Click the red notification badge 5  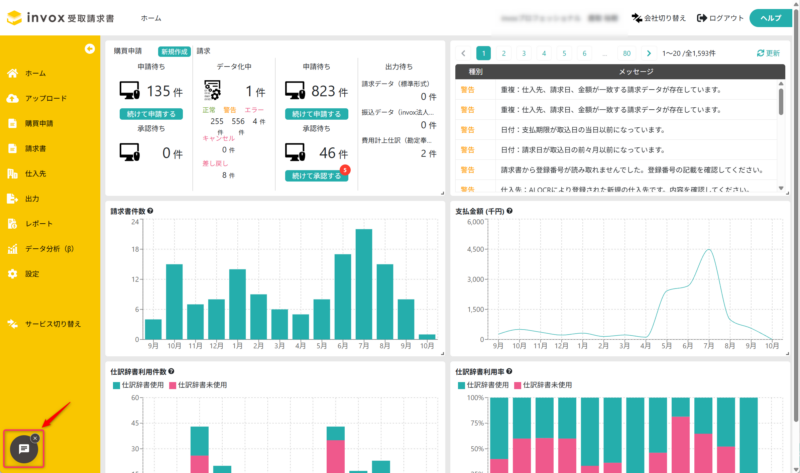pos(345,170)
